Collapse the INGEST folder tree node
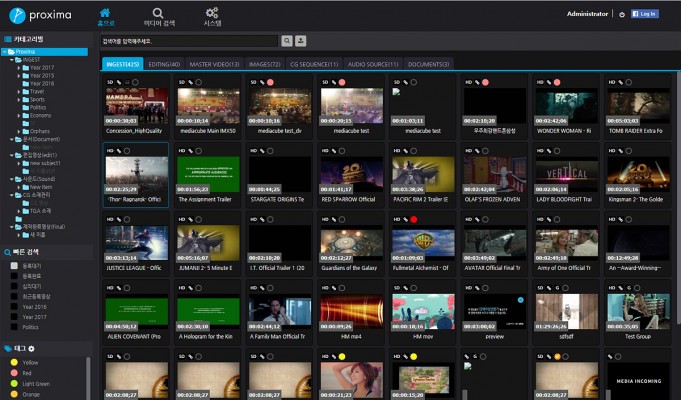This screenshot has height=400, width=681. point(13,60)
